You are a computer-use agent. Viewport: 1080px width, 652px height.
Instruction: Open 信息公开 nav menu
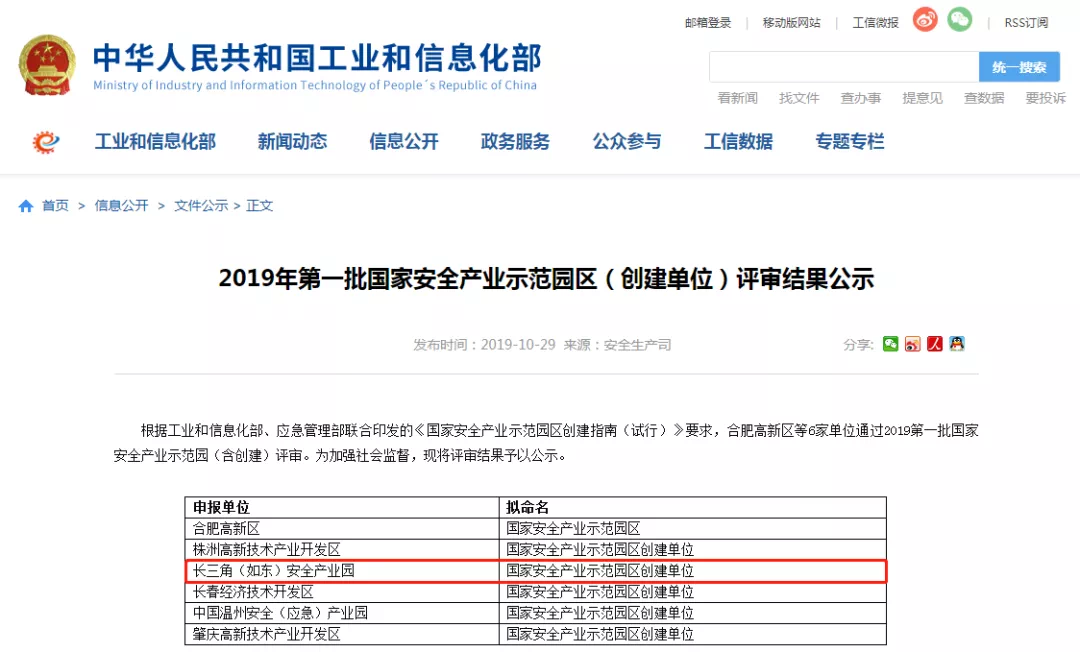coord(404,142)
